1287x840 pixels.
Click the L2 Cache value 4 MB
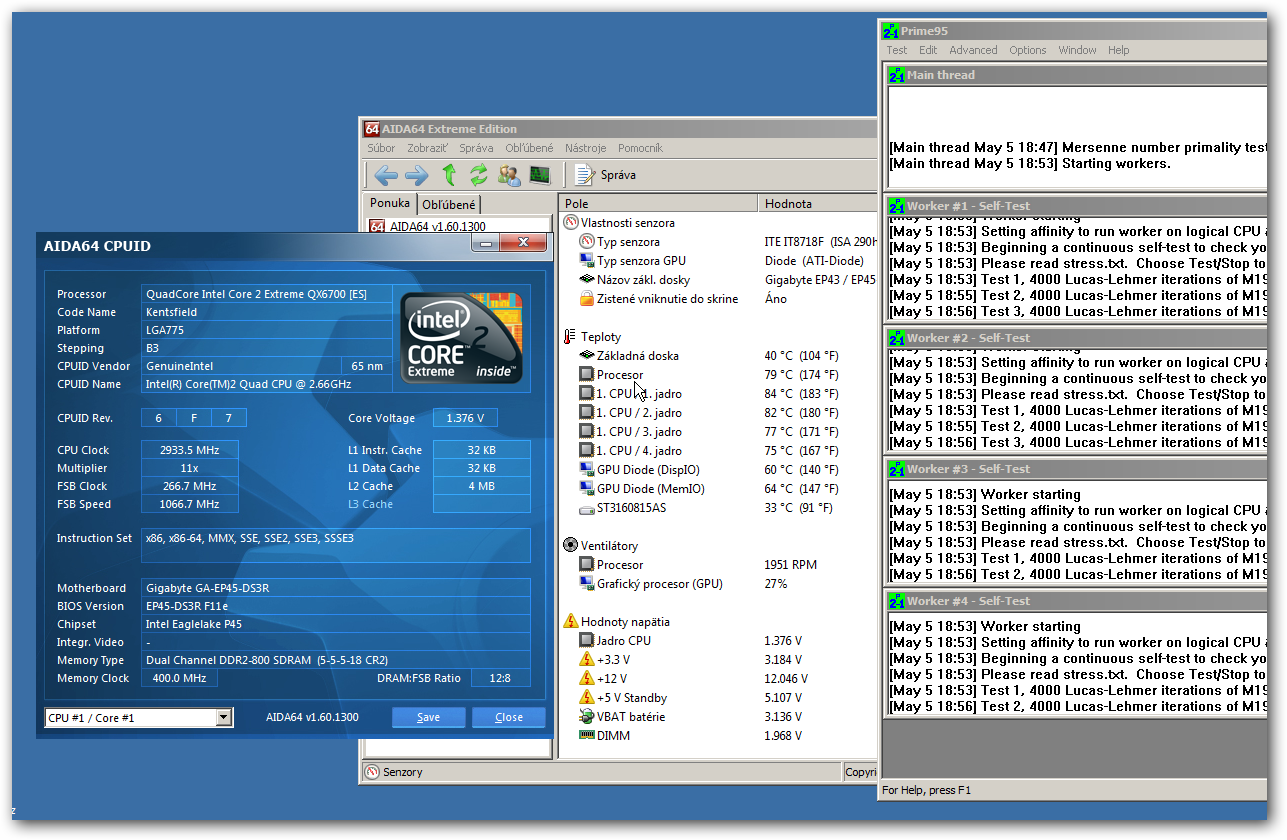pos(481,486)
